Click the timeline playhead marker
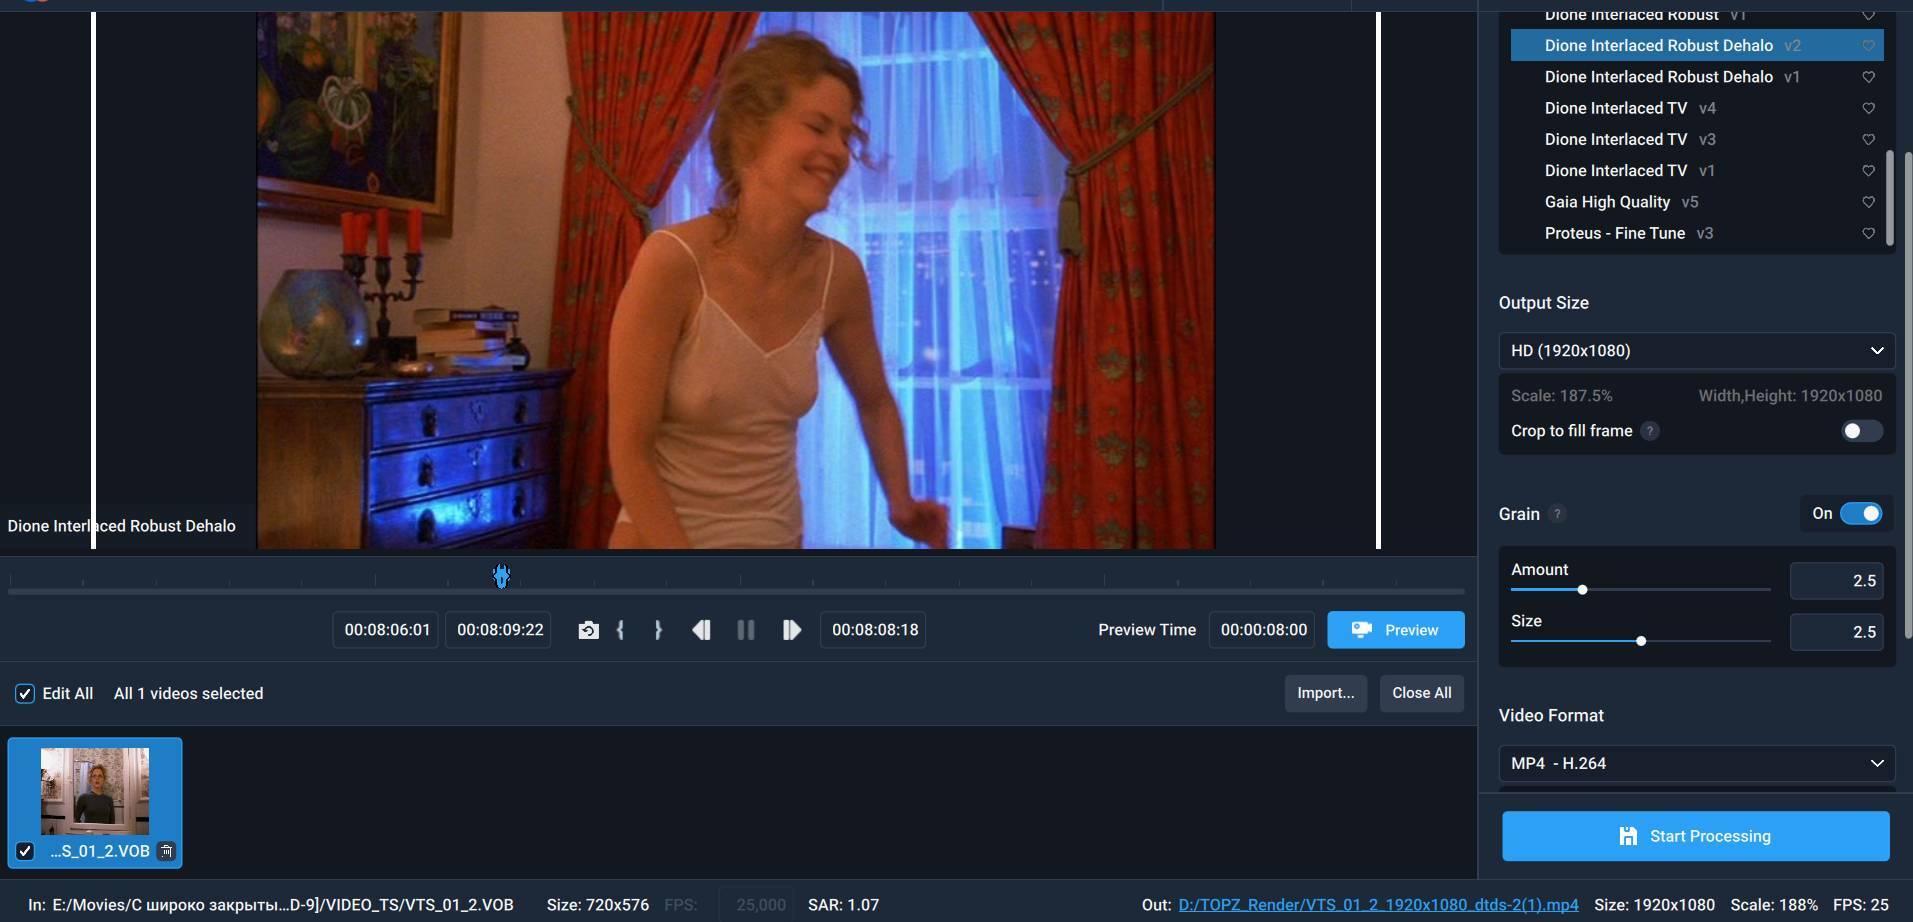 [x=502, y=576]
